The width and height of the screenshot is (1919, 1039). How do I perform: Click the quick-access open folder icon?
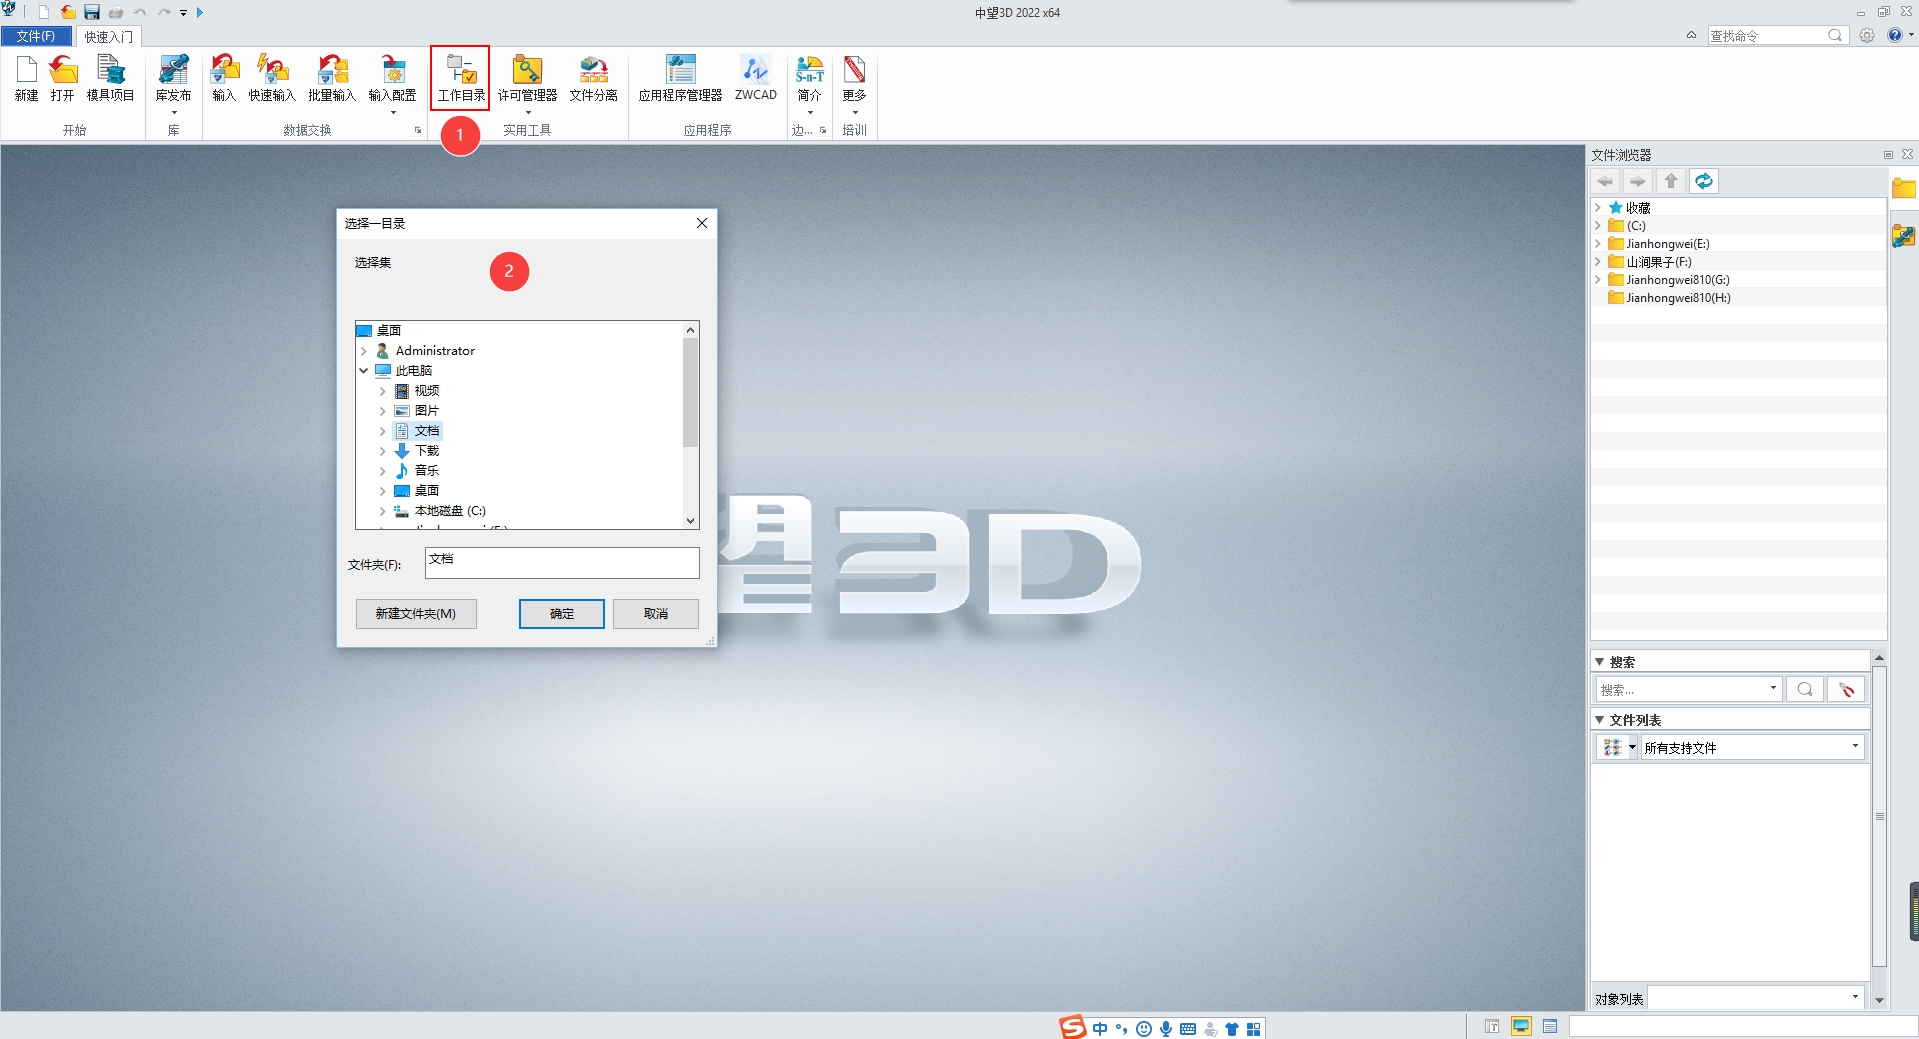(x=67, y=12)
